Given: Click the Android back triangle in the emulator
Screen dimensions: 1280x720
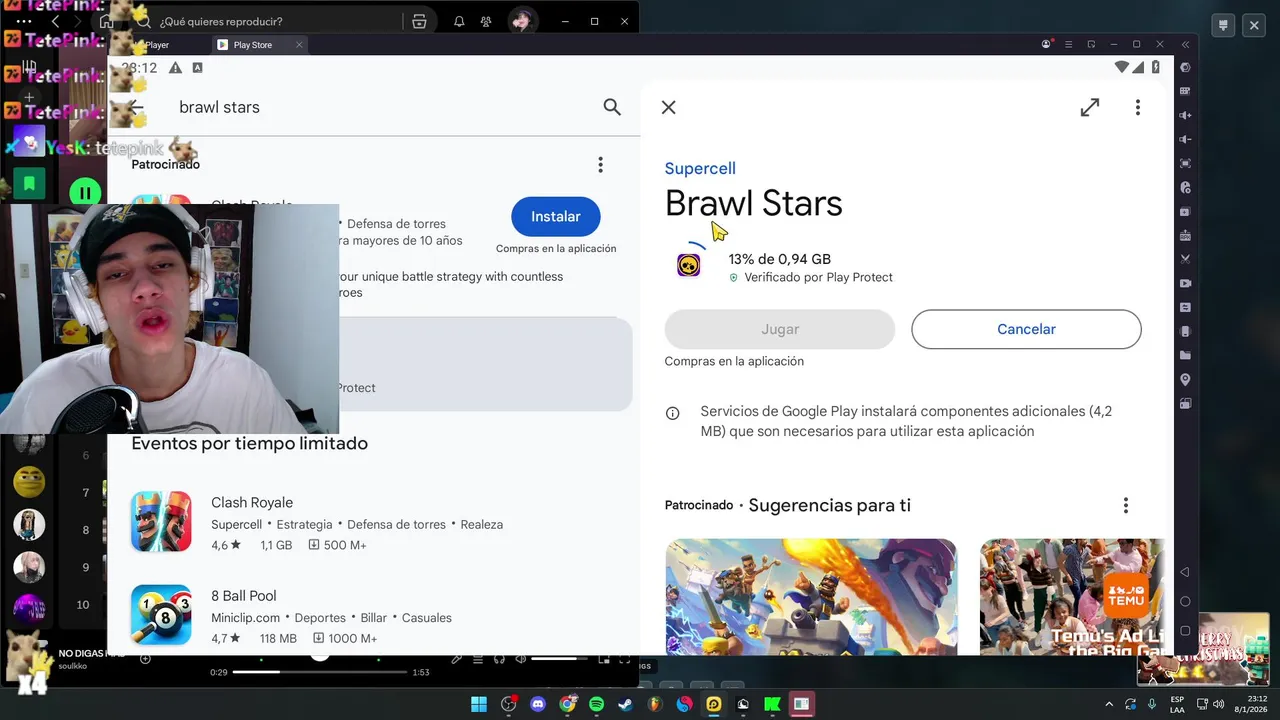Looking at the screenshot, I should [1185, 572].
